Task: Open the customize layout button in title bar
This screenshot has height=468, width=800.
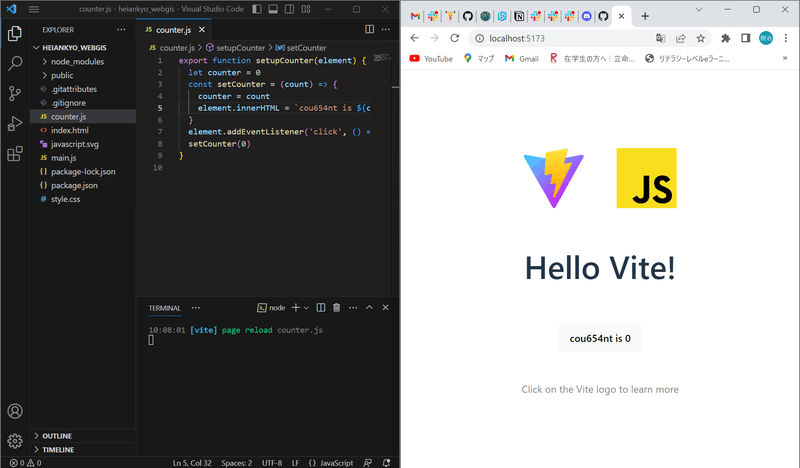Action: click(x=306, y=9)
